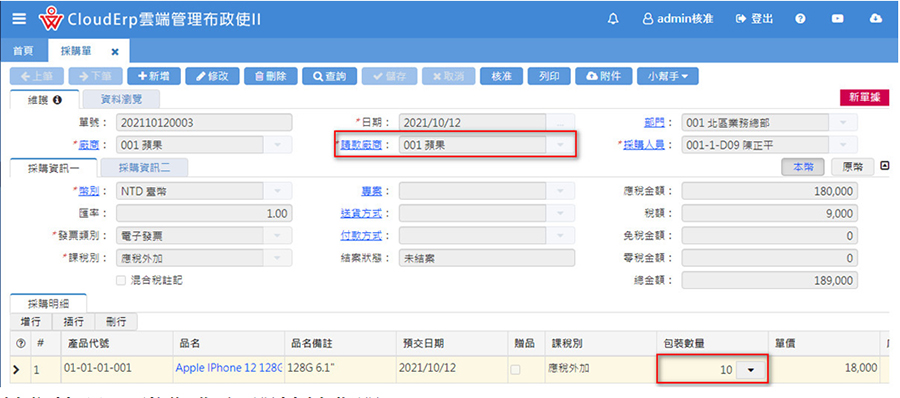Image resolution: width=900 pixels, height=398 pixels.
Task: Expand the 廠商 dropdown arrow
Action: coord(278,145)
